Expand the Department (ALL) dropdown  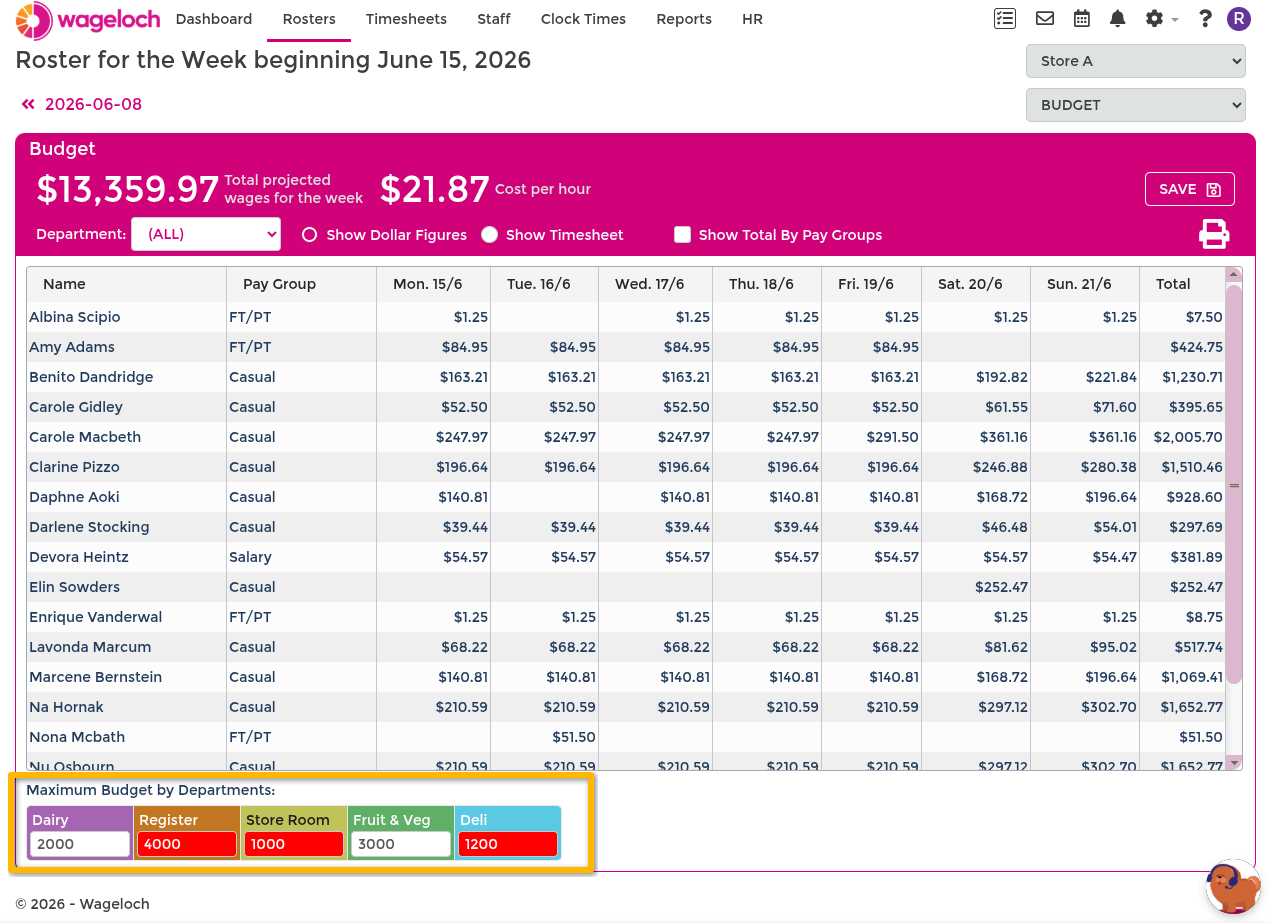[x=206, y=234]
